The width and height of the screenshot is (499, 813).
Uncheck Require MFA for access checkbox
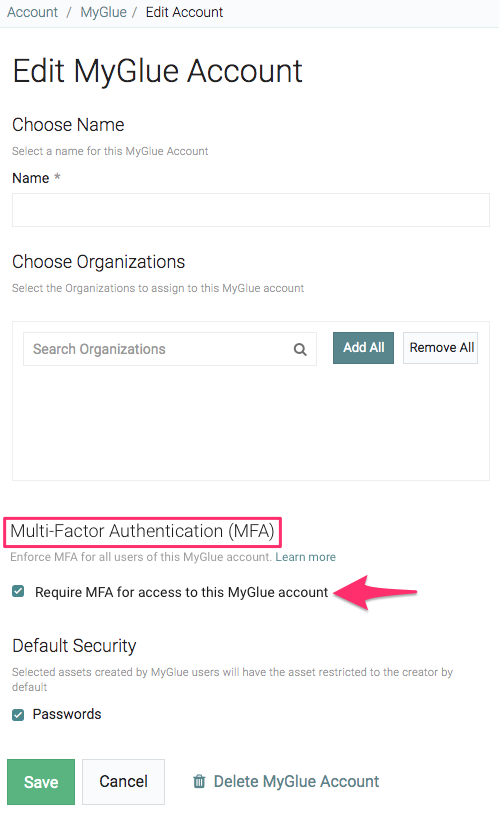click(18, 591)
